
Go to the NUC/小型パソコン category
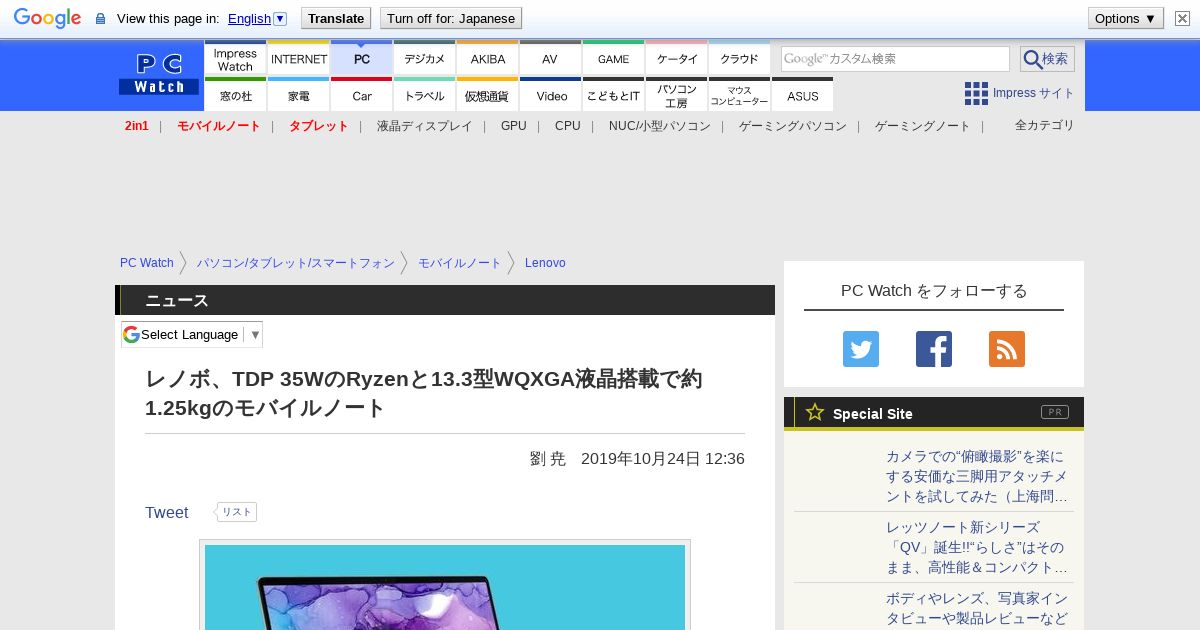point(659,126)
